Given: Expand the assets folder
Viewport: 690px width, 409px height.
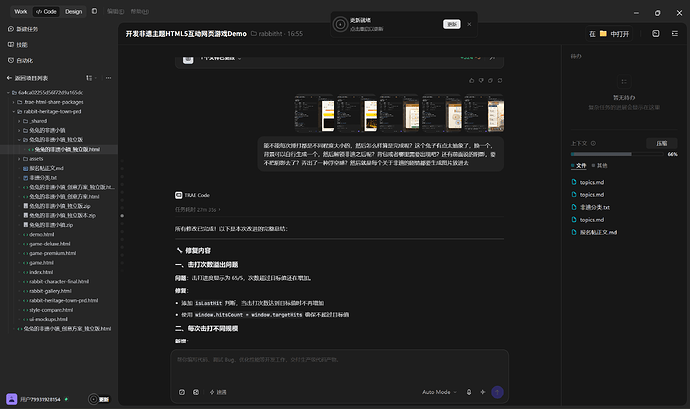Looking at the screenshot, I should tap(19, 159).
